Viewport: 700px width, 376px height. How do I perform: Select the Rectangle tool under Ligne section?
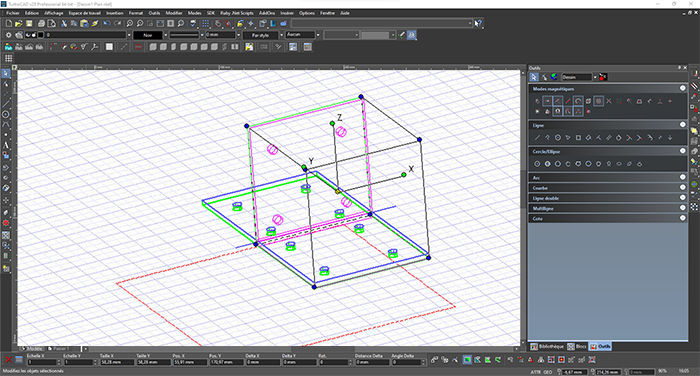[578, 138]
